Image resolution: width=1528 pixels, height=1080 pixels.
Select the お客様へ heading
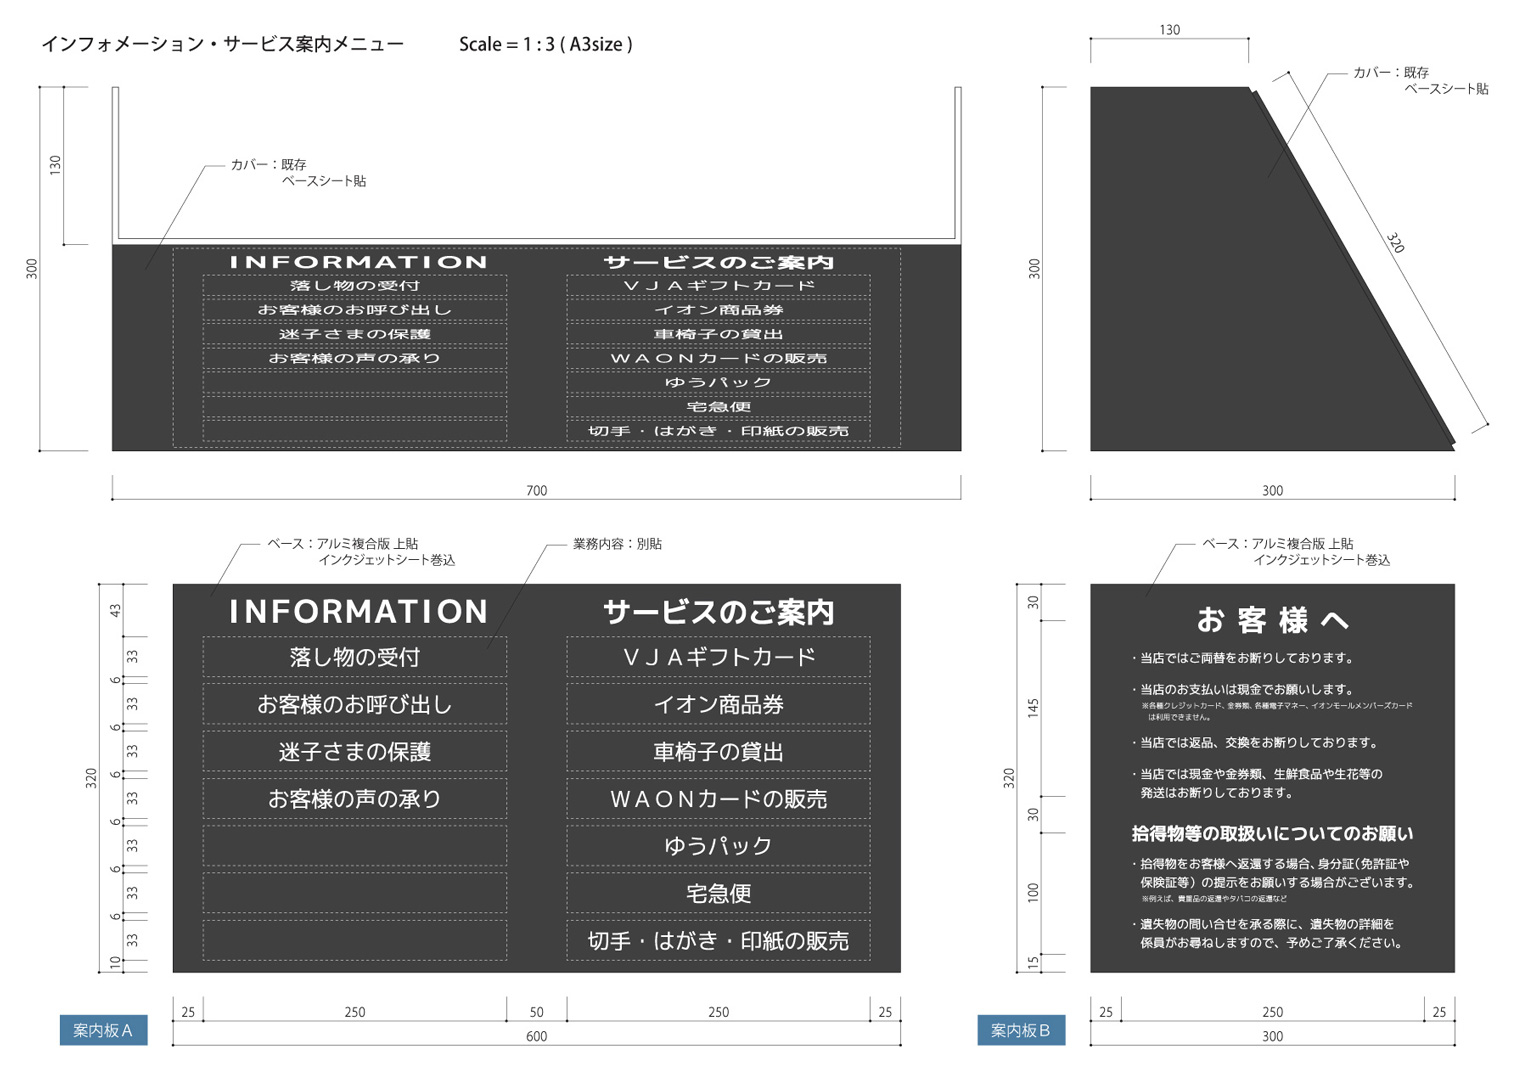(1272, 620)
